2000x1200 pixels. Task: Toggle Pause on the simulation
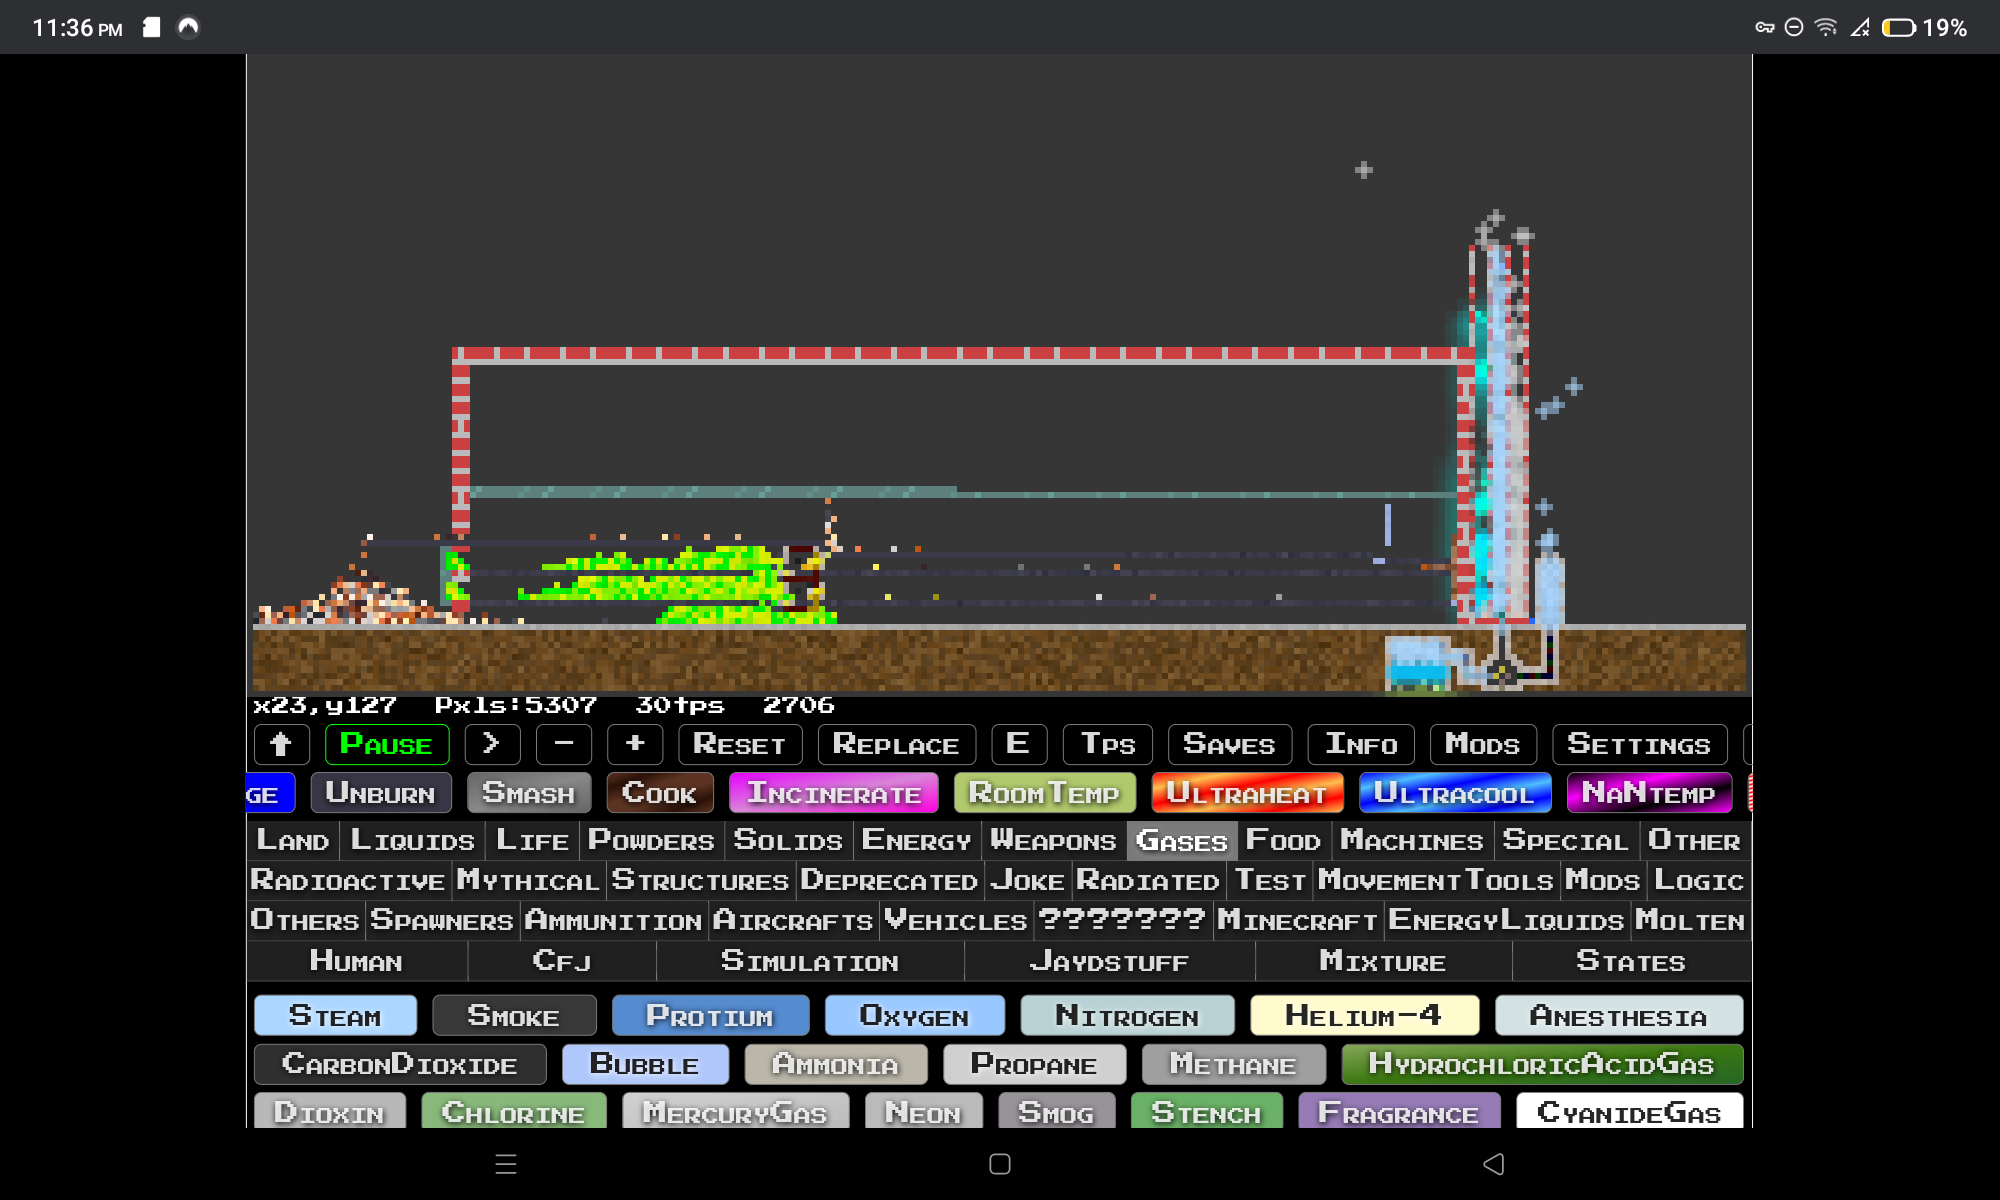(387, 744)
